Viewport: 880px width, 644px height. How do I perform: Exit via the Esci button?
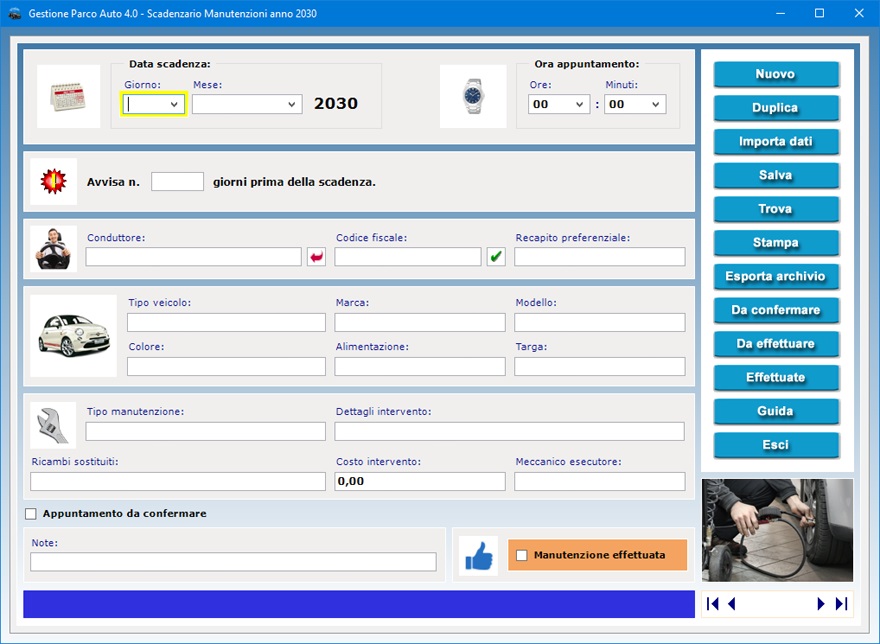coord(776,445)
